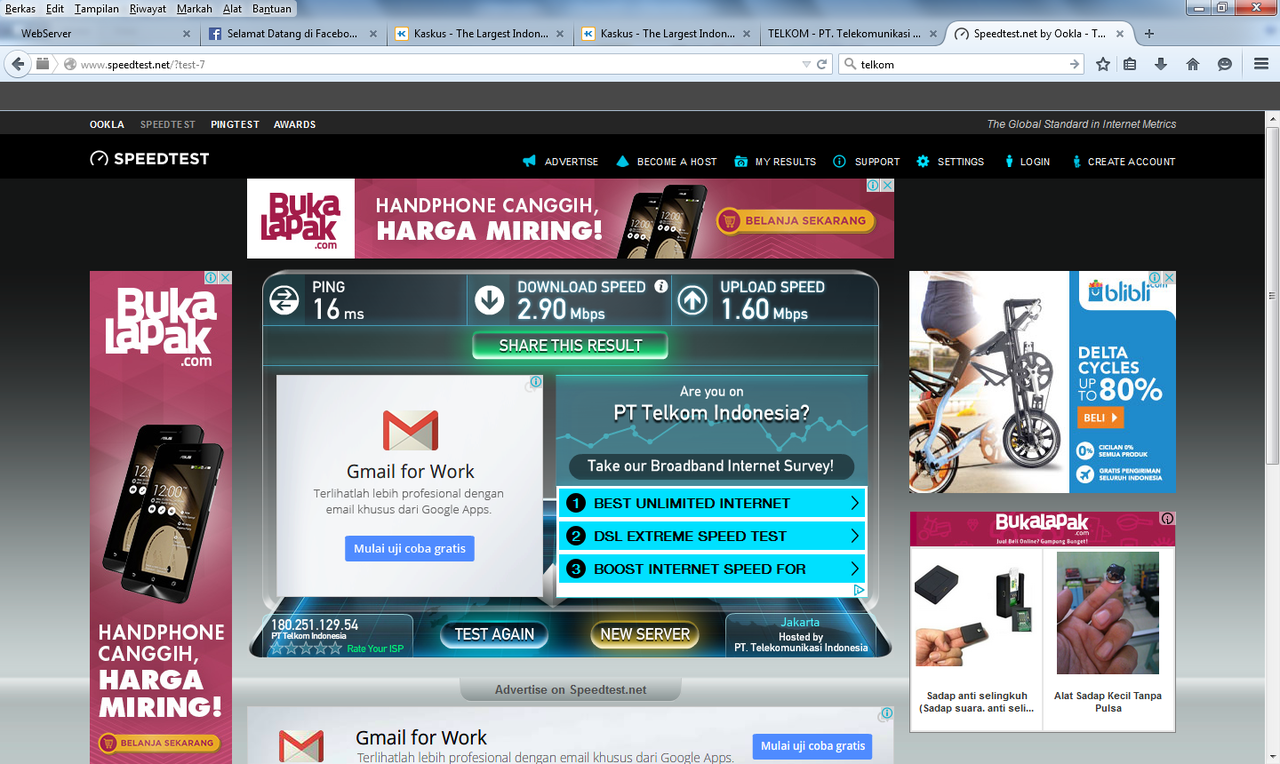This screenshot has width=1280, height=764.
Task: Open the Riwayat menu
Action: (x=148, y=9)
